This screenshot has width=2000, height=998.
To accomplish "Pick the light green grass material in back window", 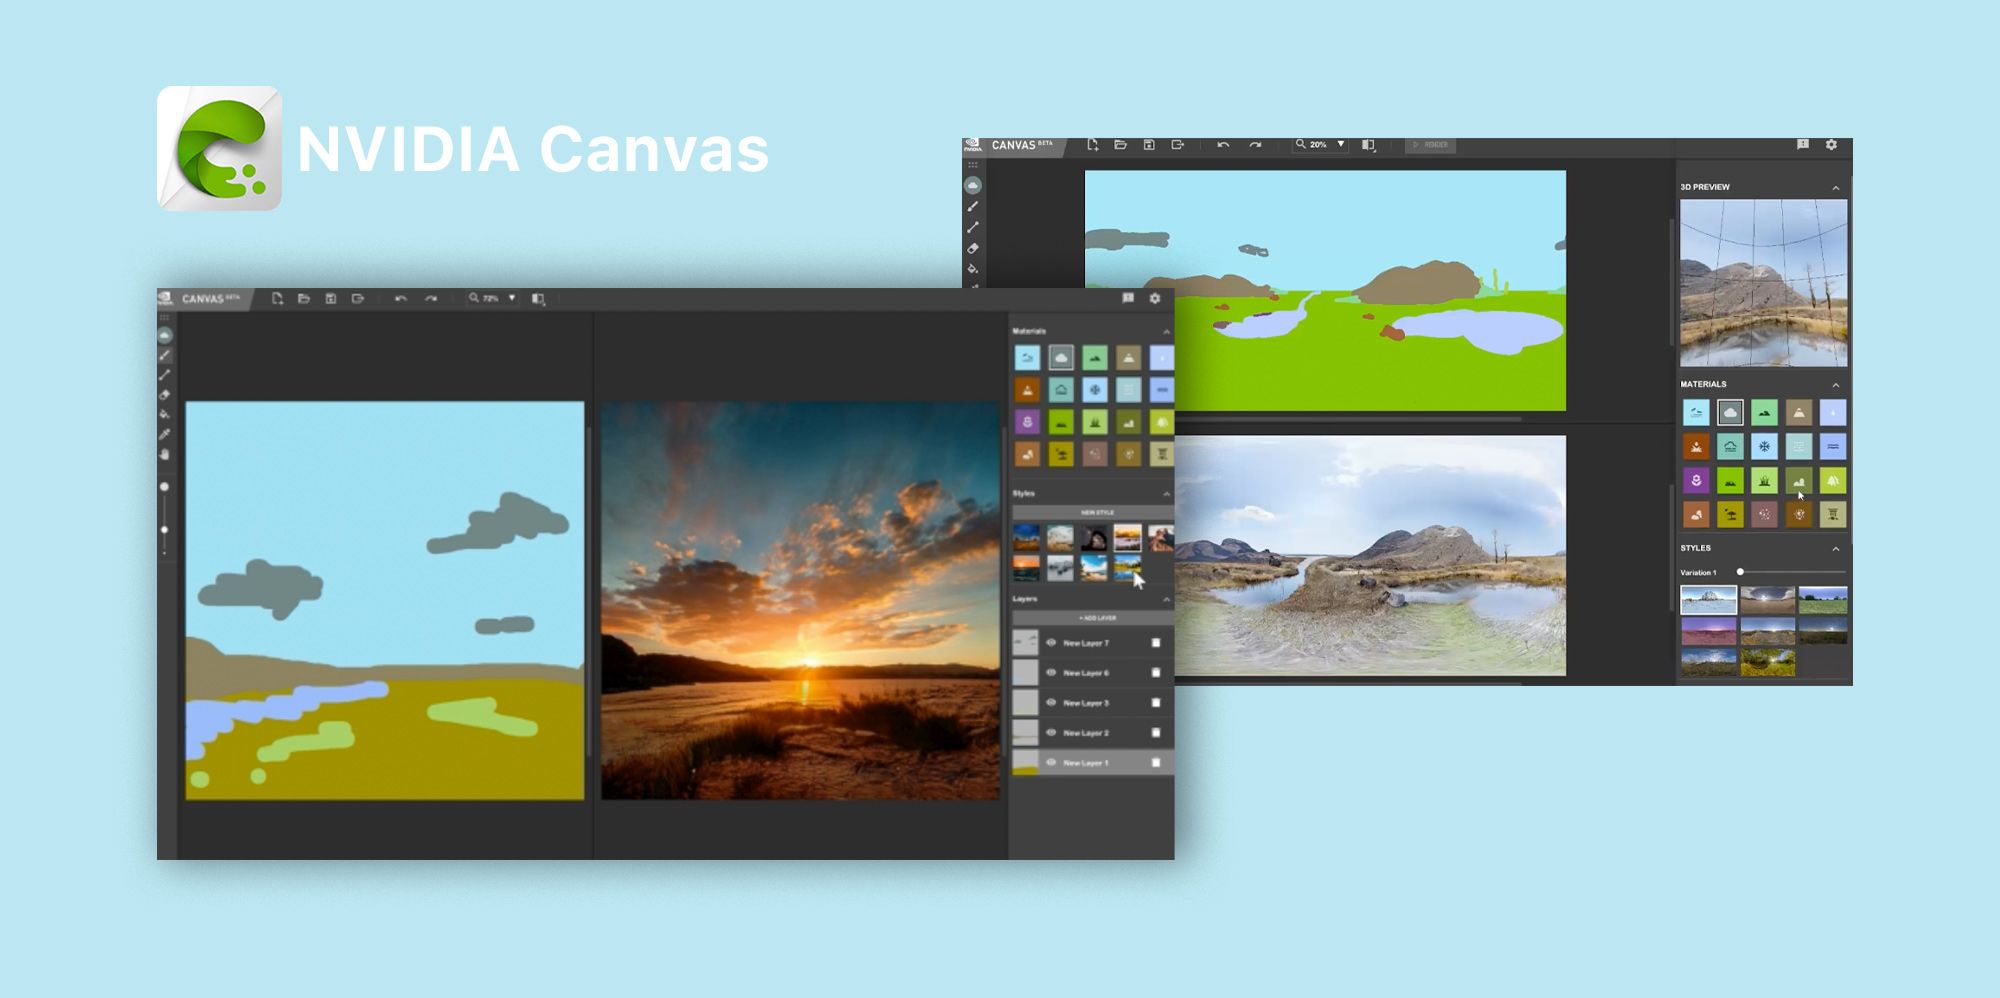I will [x=1764, y=481].
